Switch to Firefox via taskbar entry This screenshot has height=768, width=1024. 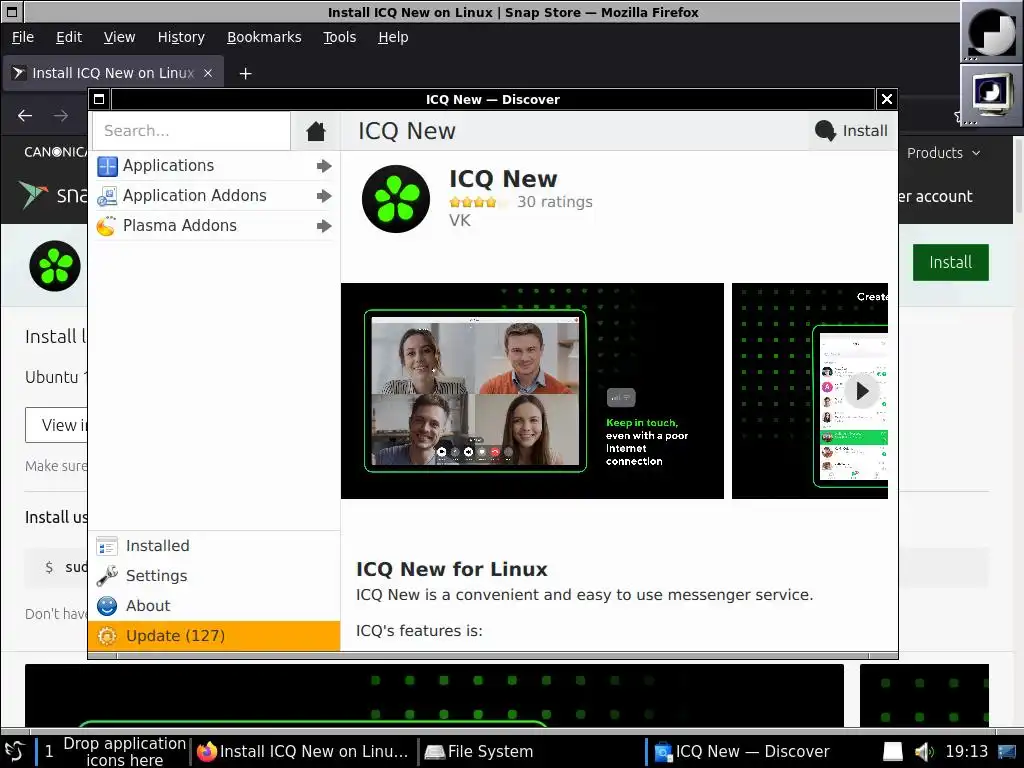click(x=303, y=751)
